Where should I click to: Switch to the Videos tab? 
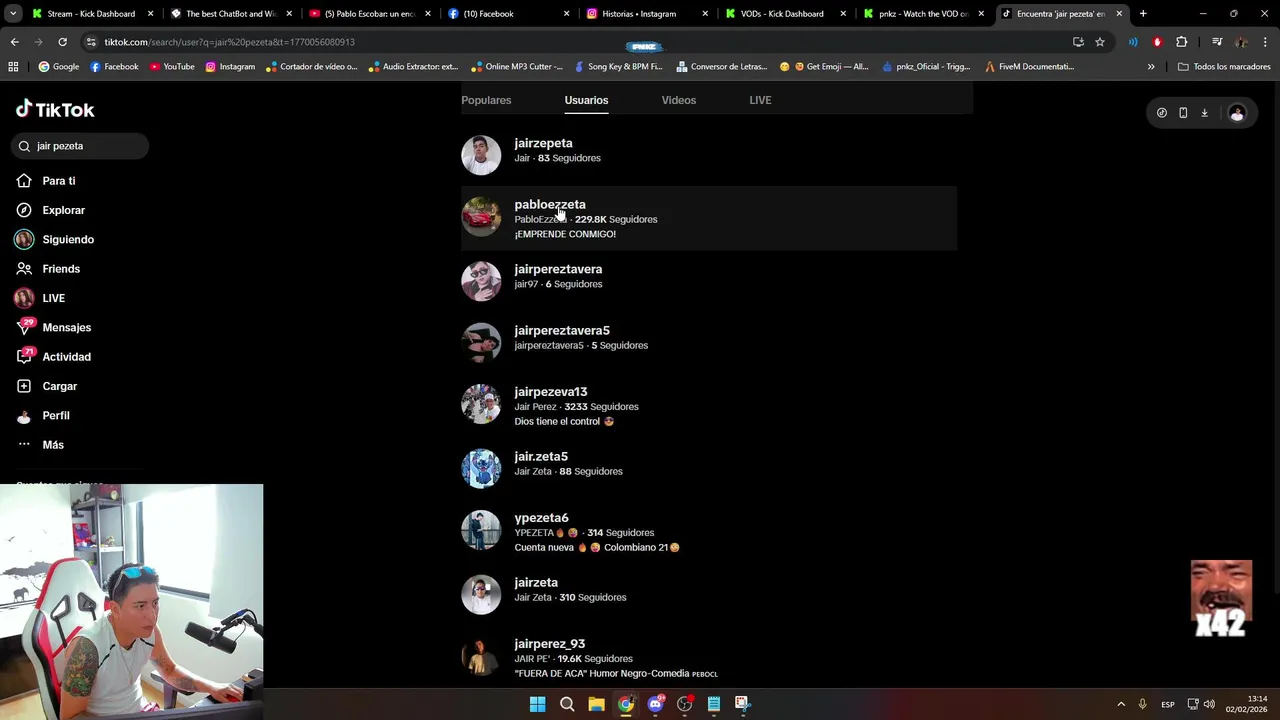(x=678, y=100)
